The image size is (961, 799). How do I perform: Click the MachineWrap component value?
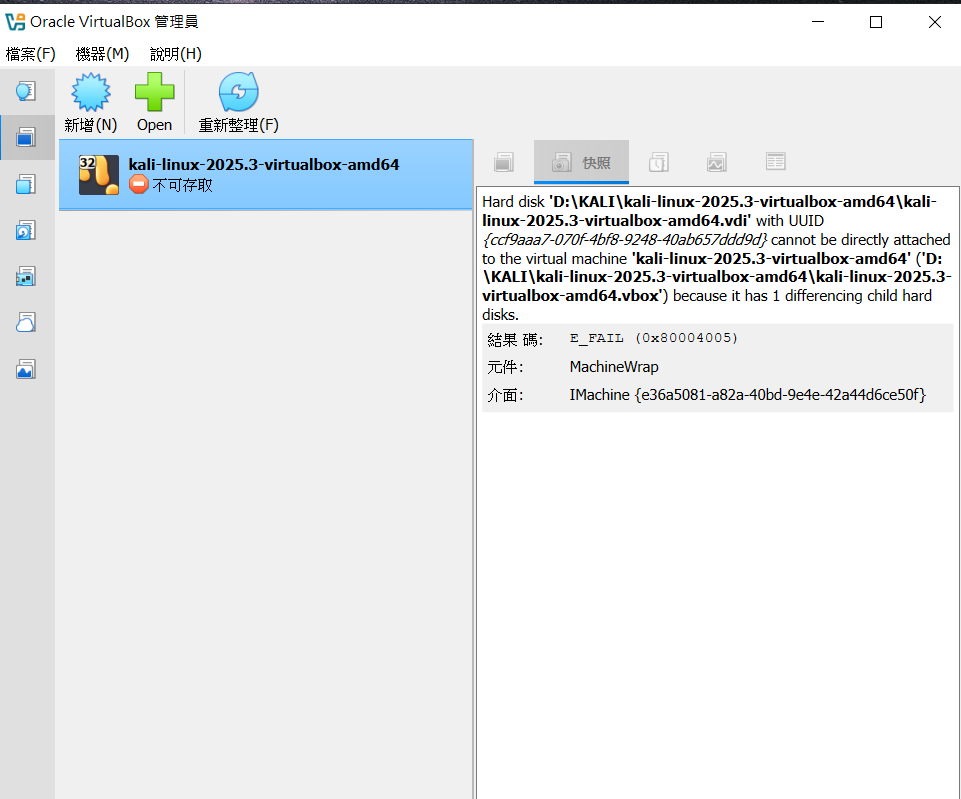(x=614, y=366)
